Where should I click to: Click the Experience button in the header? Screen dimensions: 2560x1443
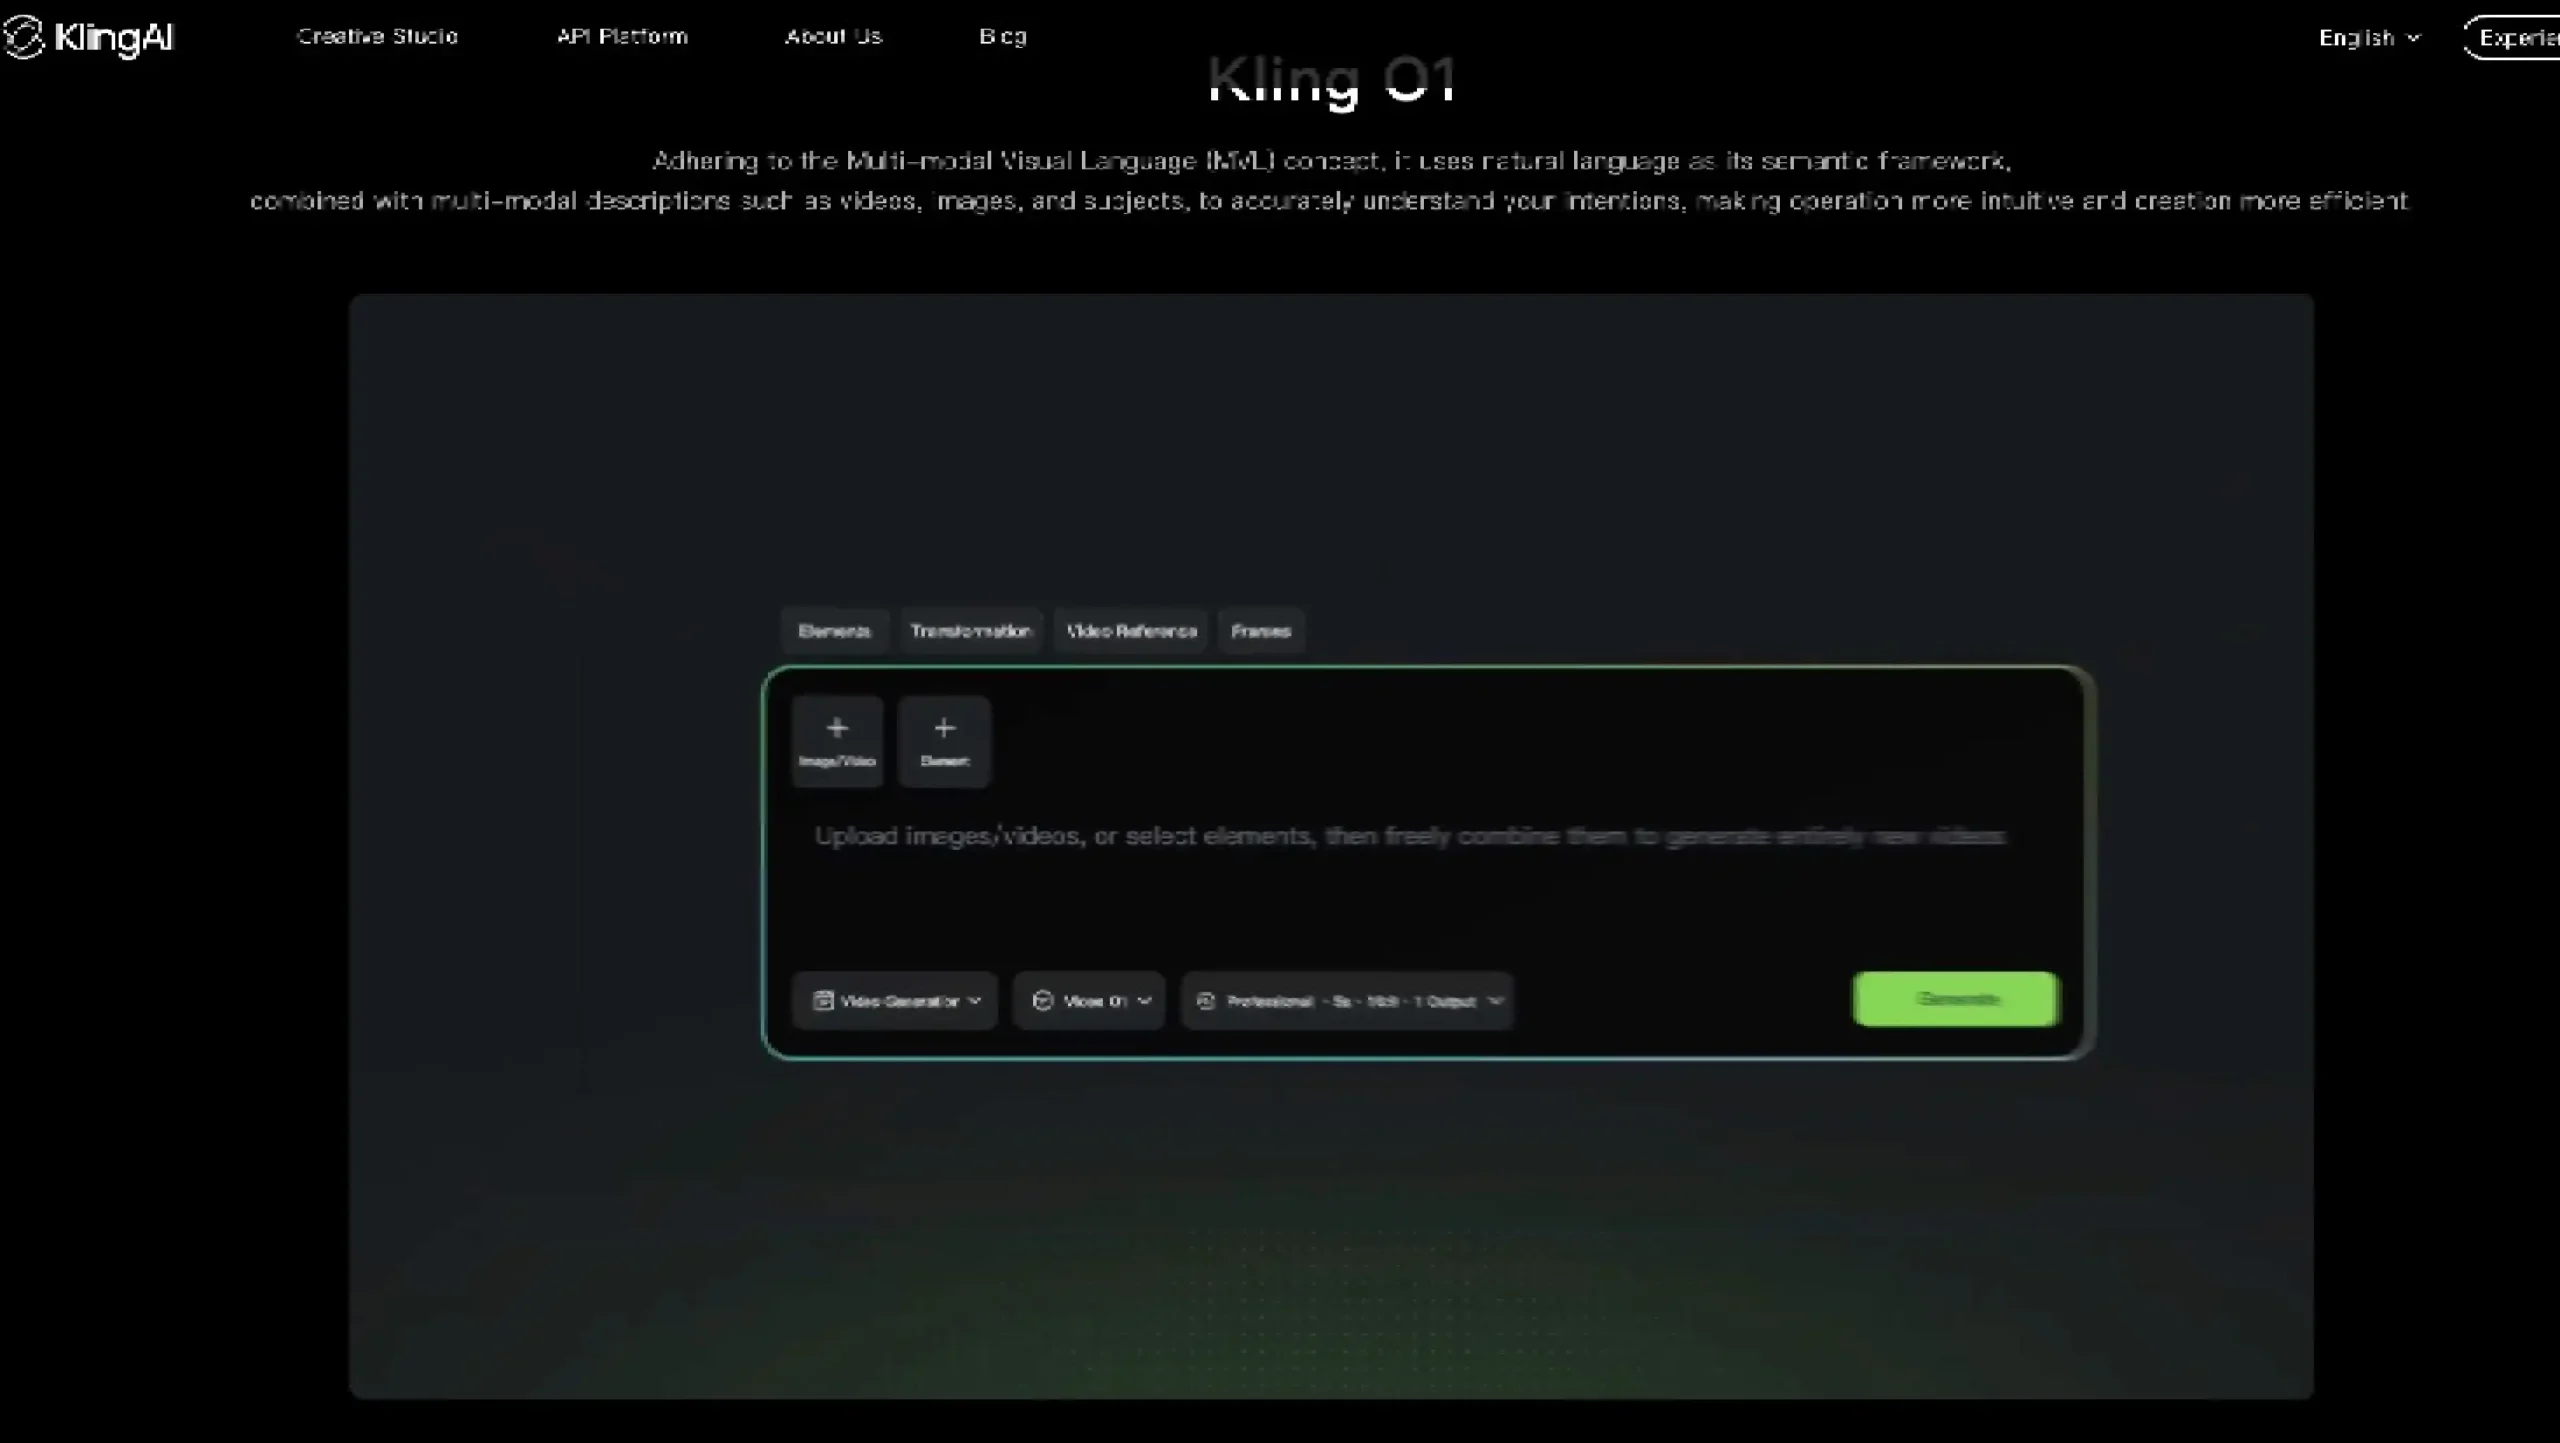click(2512, 38)
